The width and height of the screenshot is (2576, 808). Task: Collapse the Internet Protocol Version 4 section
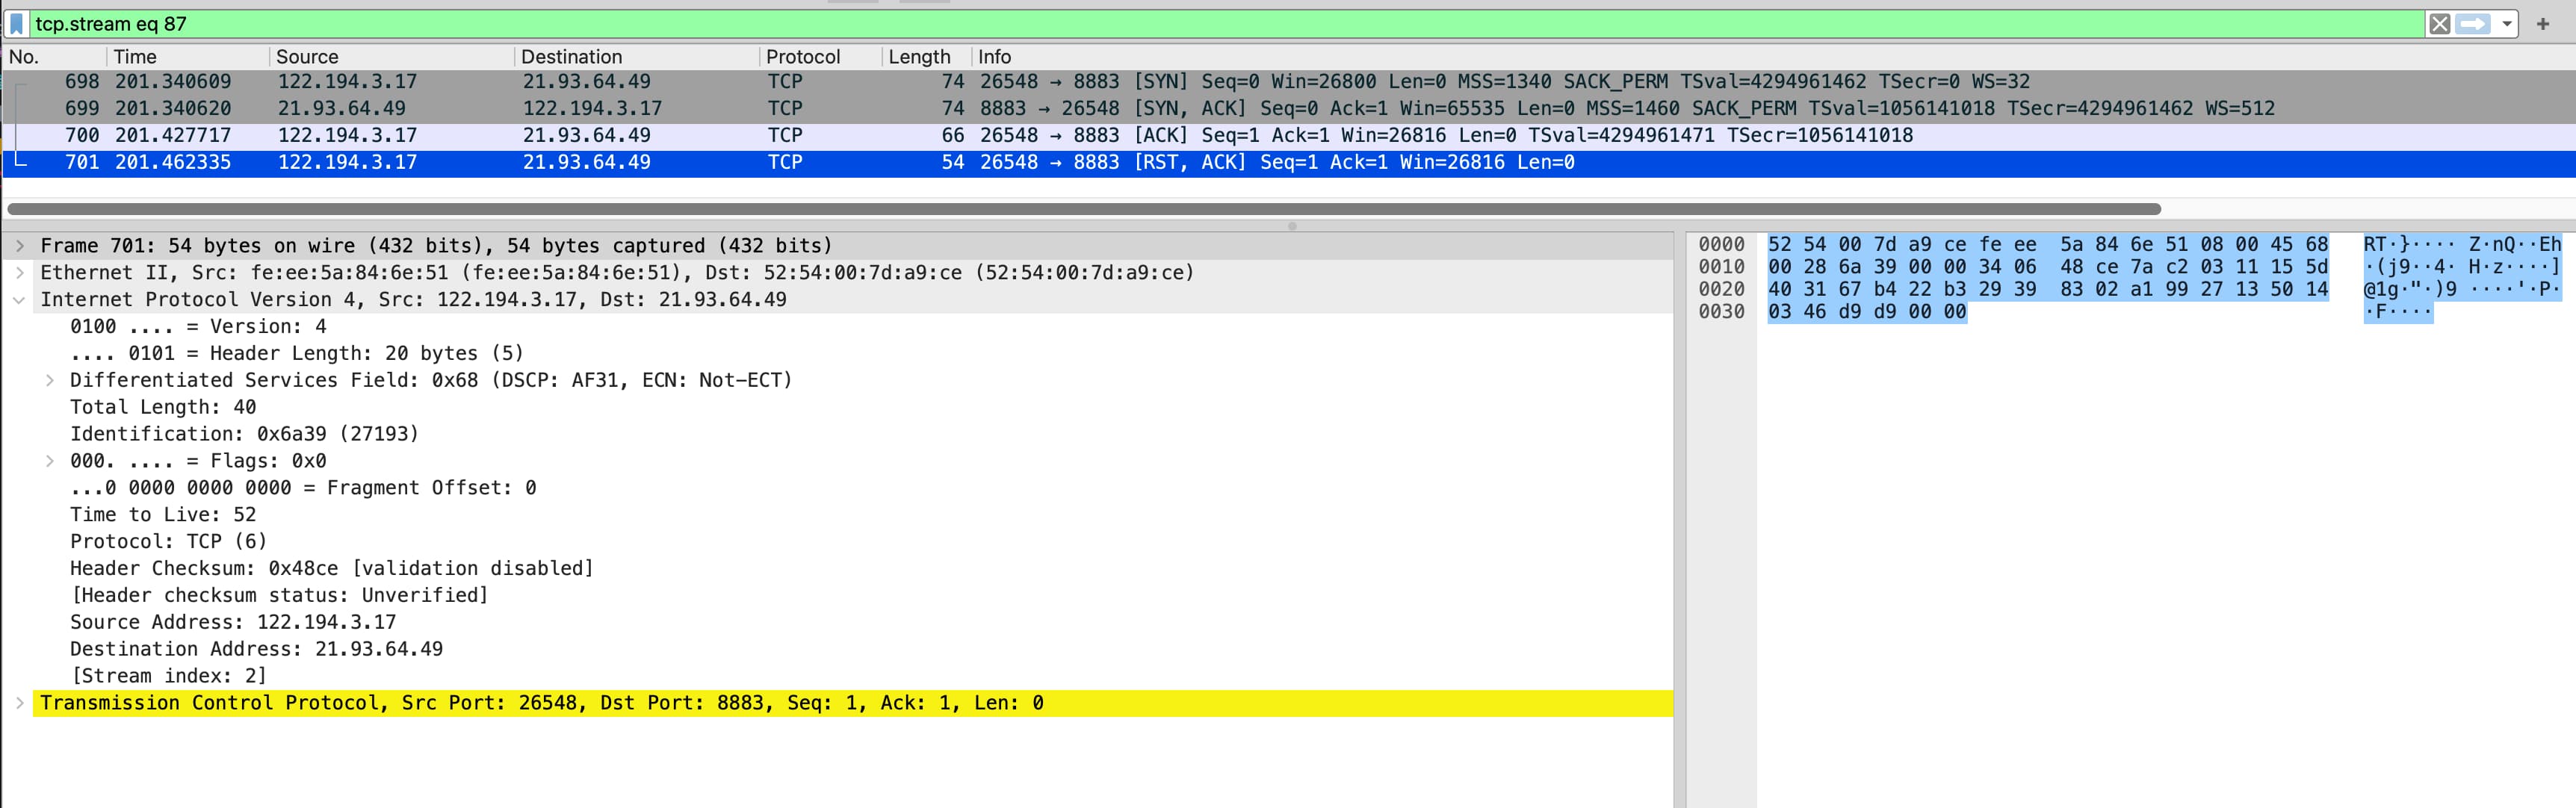click(x=19, y=300)
